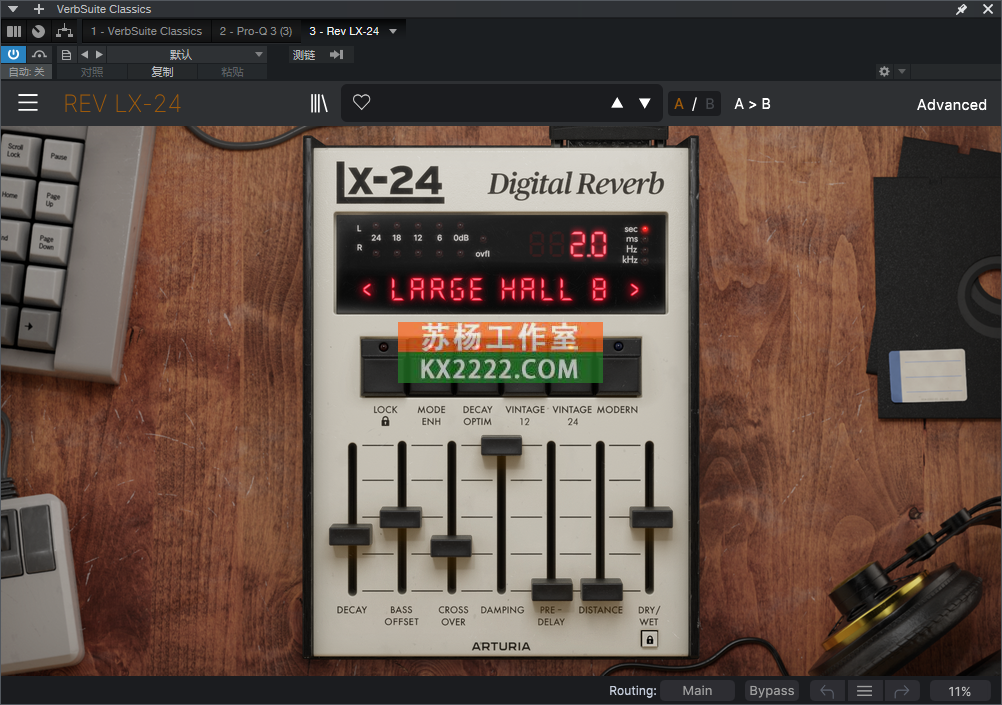1002x705 pixels.
Task: Open the REV LX-24 hamburger menu
Action: tap(27, 103)
